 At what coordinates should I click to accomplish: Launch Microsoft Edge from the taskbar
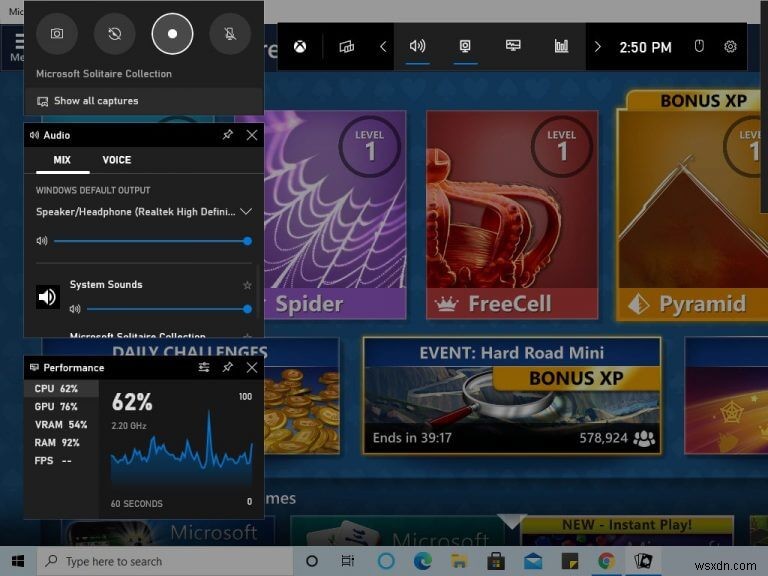pos(423,561)
